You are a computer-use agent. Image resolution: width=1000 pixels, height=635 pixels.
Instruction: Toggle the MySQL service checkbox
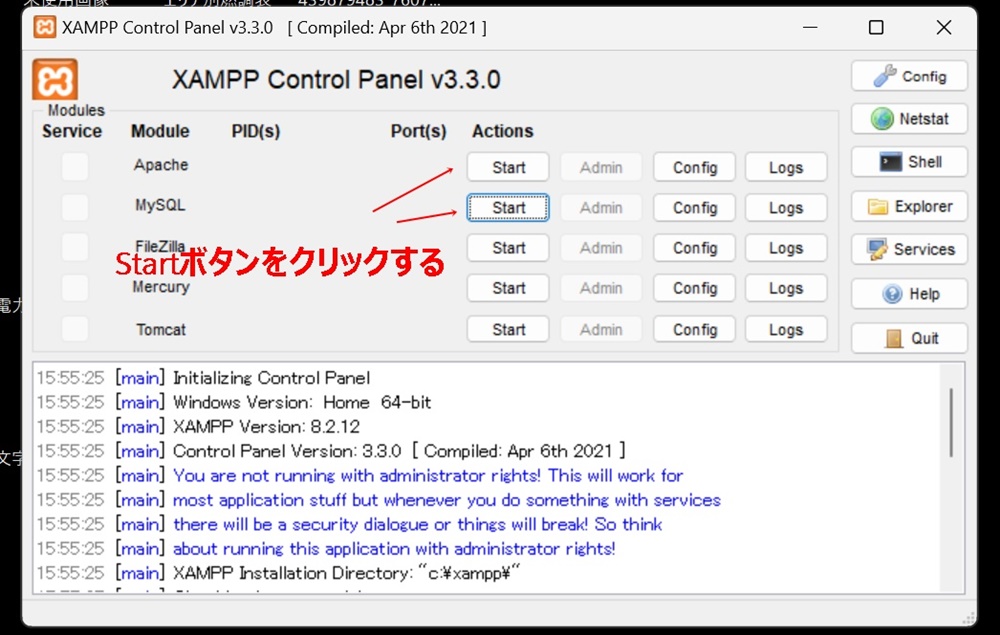75,207
